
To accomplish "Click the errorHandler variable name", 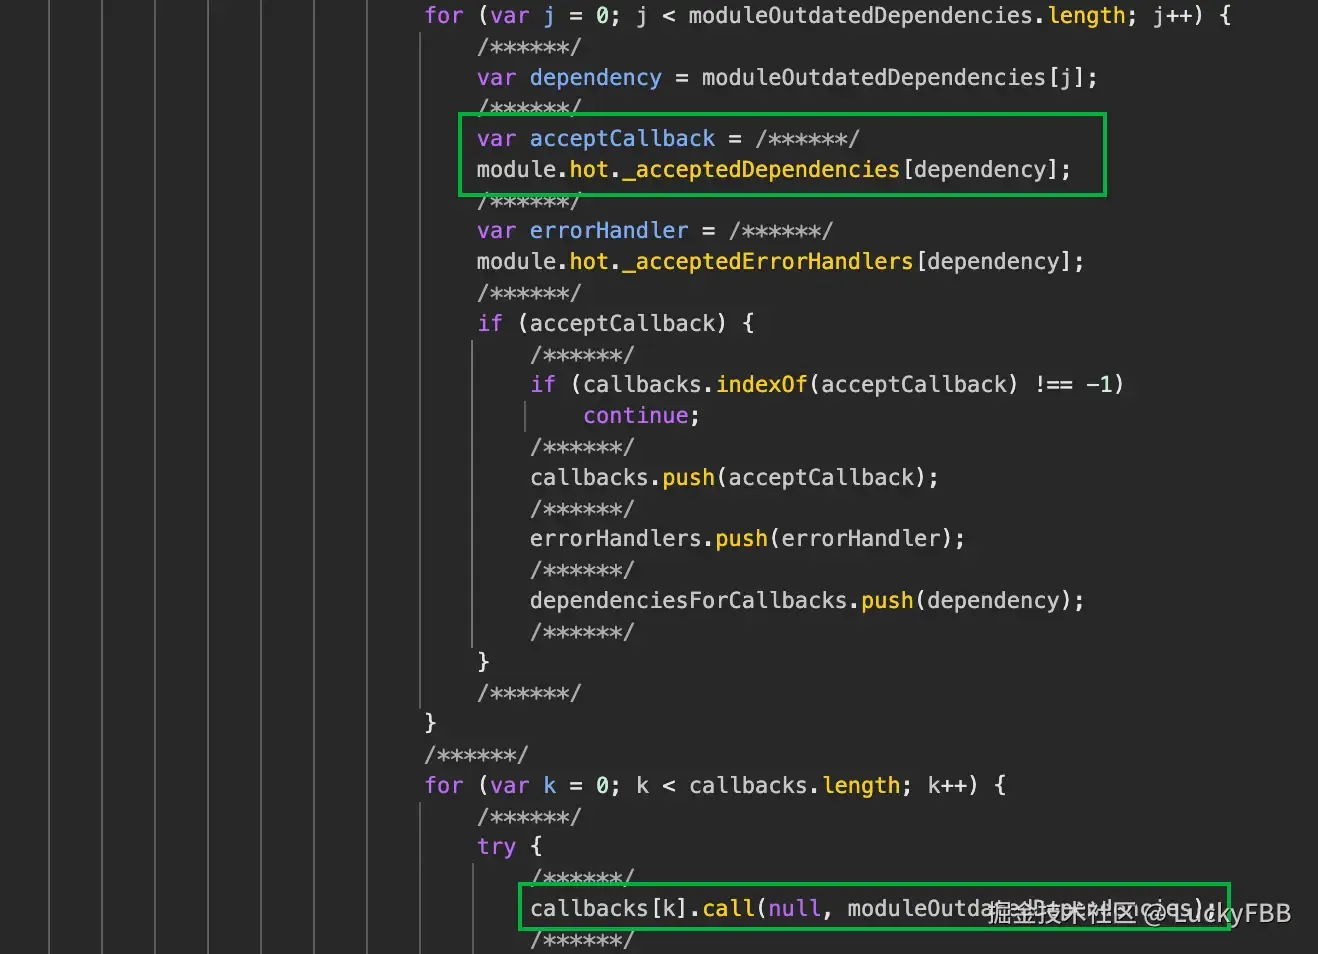I will (609, 231).
